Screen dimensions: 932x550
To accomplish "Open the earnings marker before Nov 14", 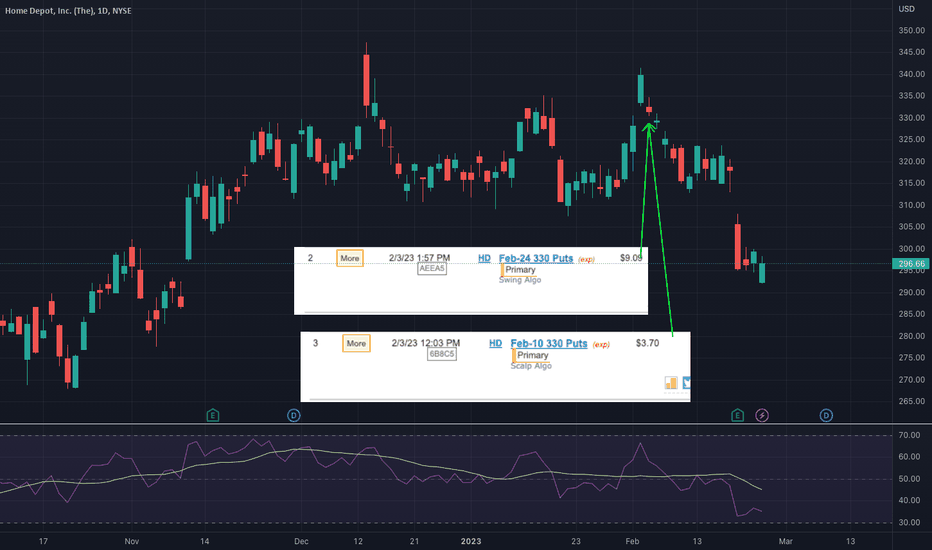I will (x=213, y=415).
